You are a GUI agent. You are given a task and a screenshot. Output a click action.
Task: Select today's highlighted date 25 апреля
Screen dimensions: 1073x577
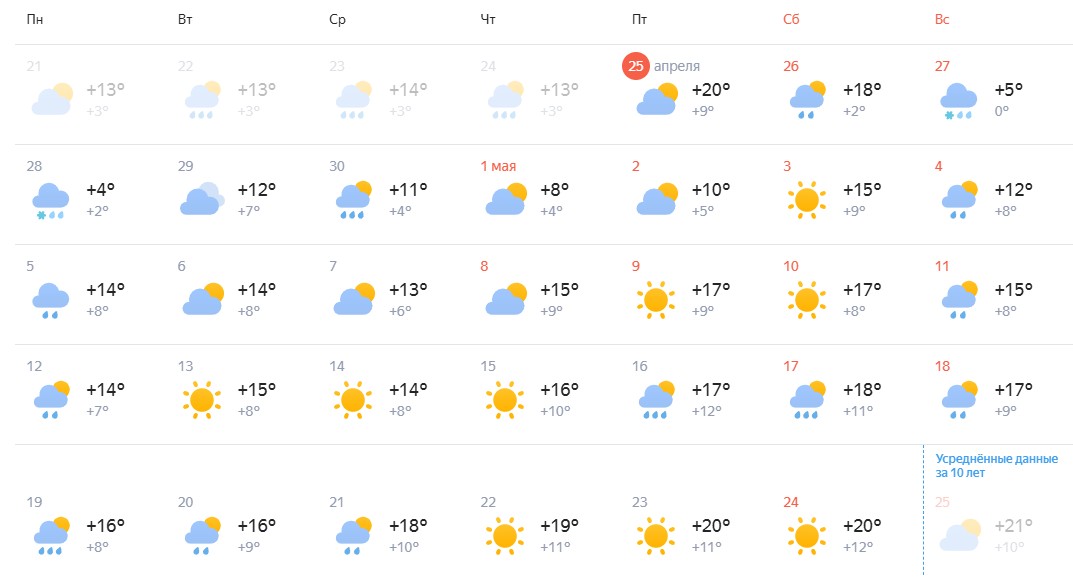[x=635, y=66]
